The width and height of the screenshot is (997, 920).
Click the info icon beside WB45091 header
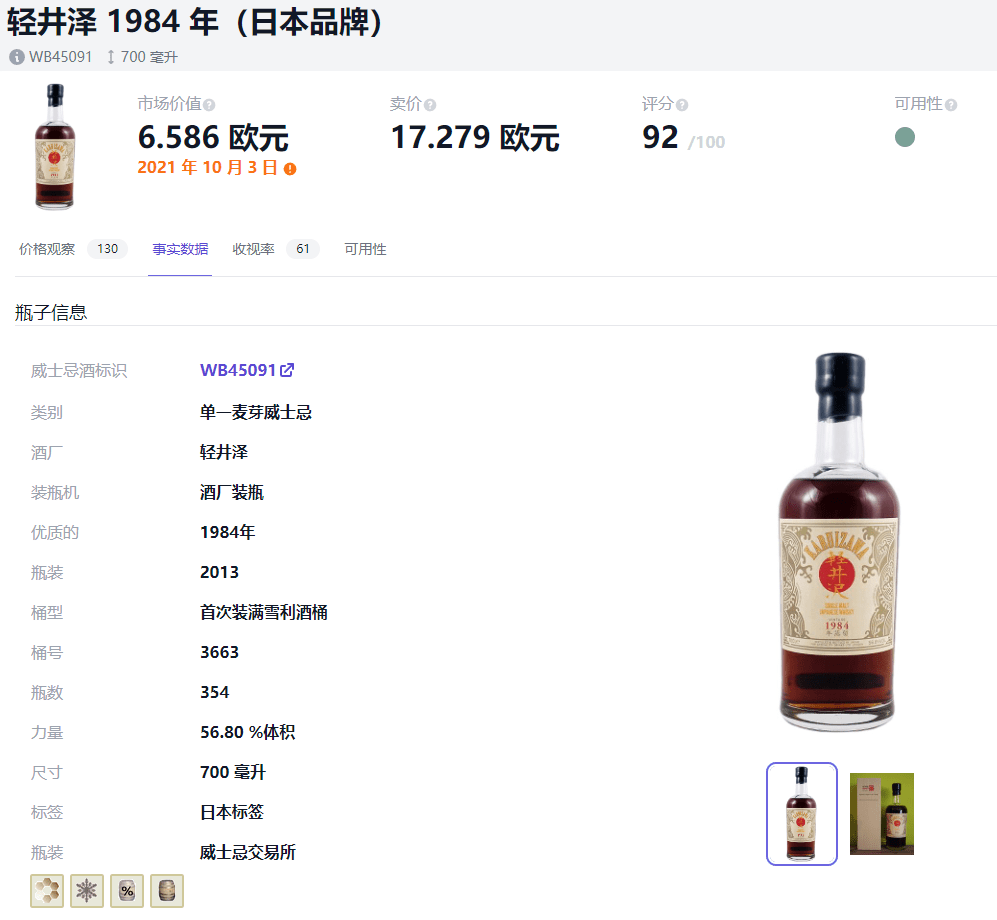(x=17, y=57)
